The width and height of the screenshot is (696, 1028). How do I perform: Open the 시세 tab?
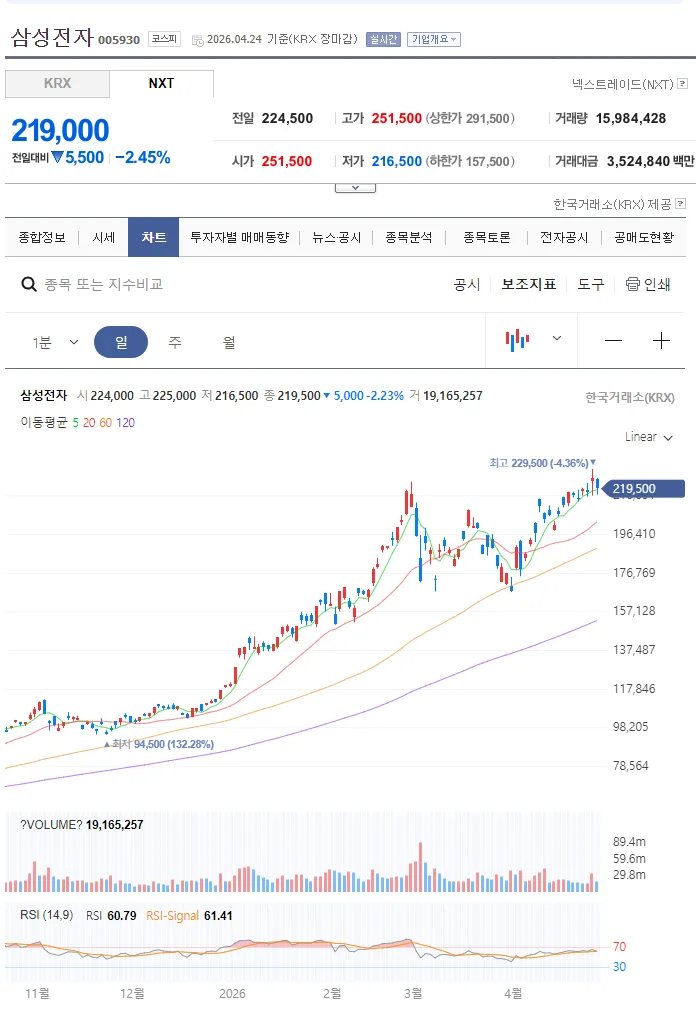[x=104, y=237]
